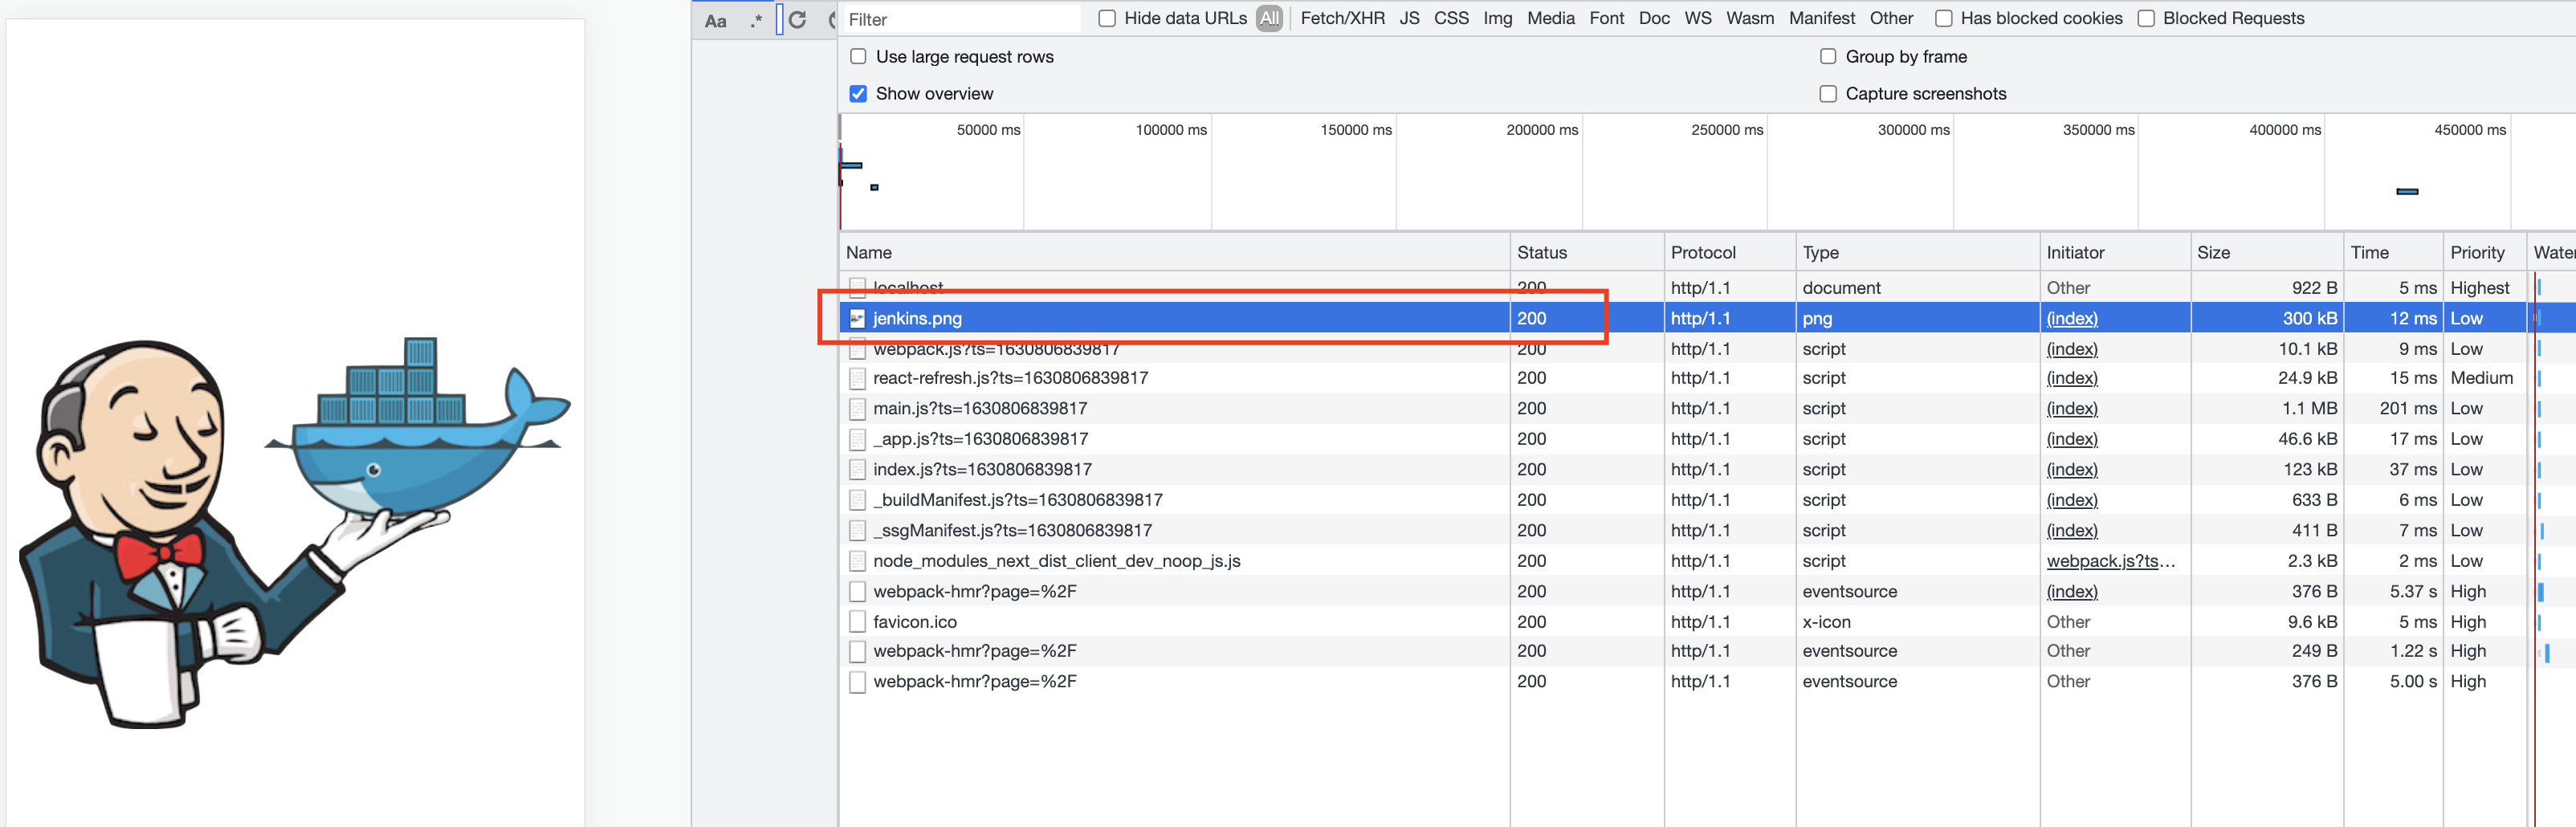Open webpack.js initiator link for node_modules row
The width and height of the screenshot is (2576, 827).
2110,561
